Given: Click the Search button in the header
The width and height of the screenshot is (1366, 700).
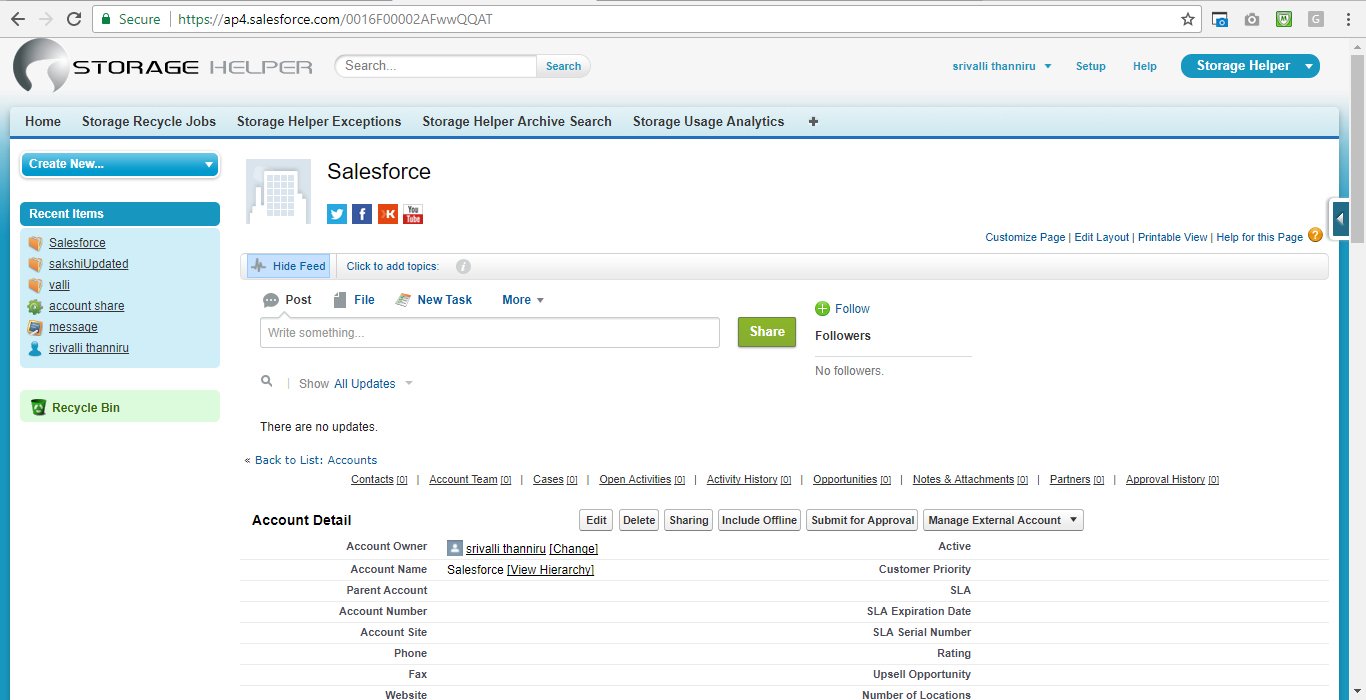Looking at the screenshot, I should (563, 66).
